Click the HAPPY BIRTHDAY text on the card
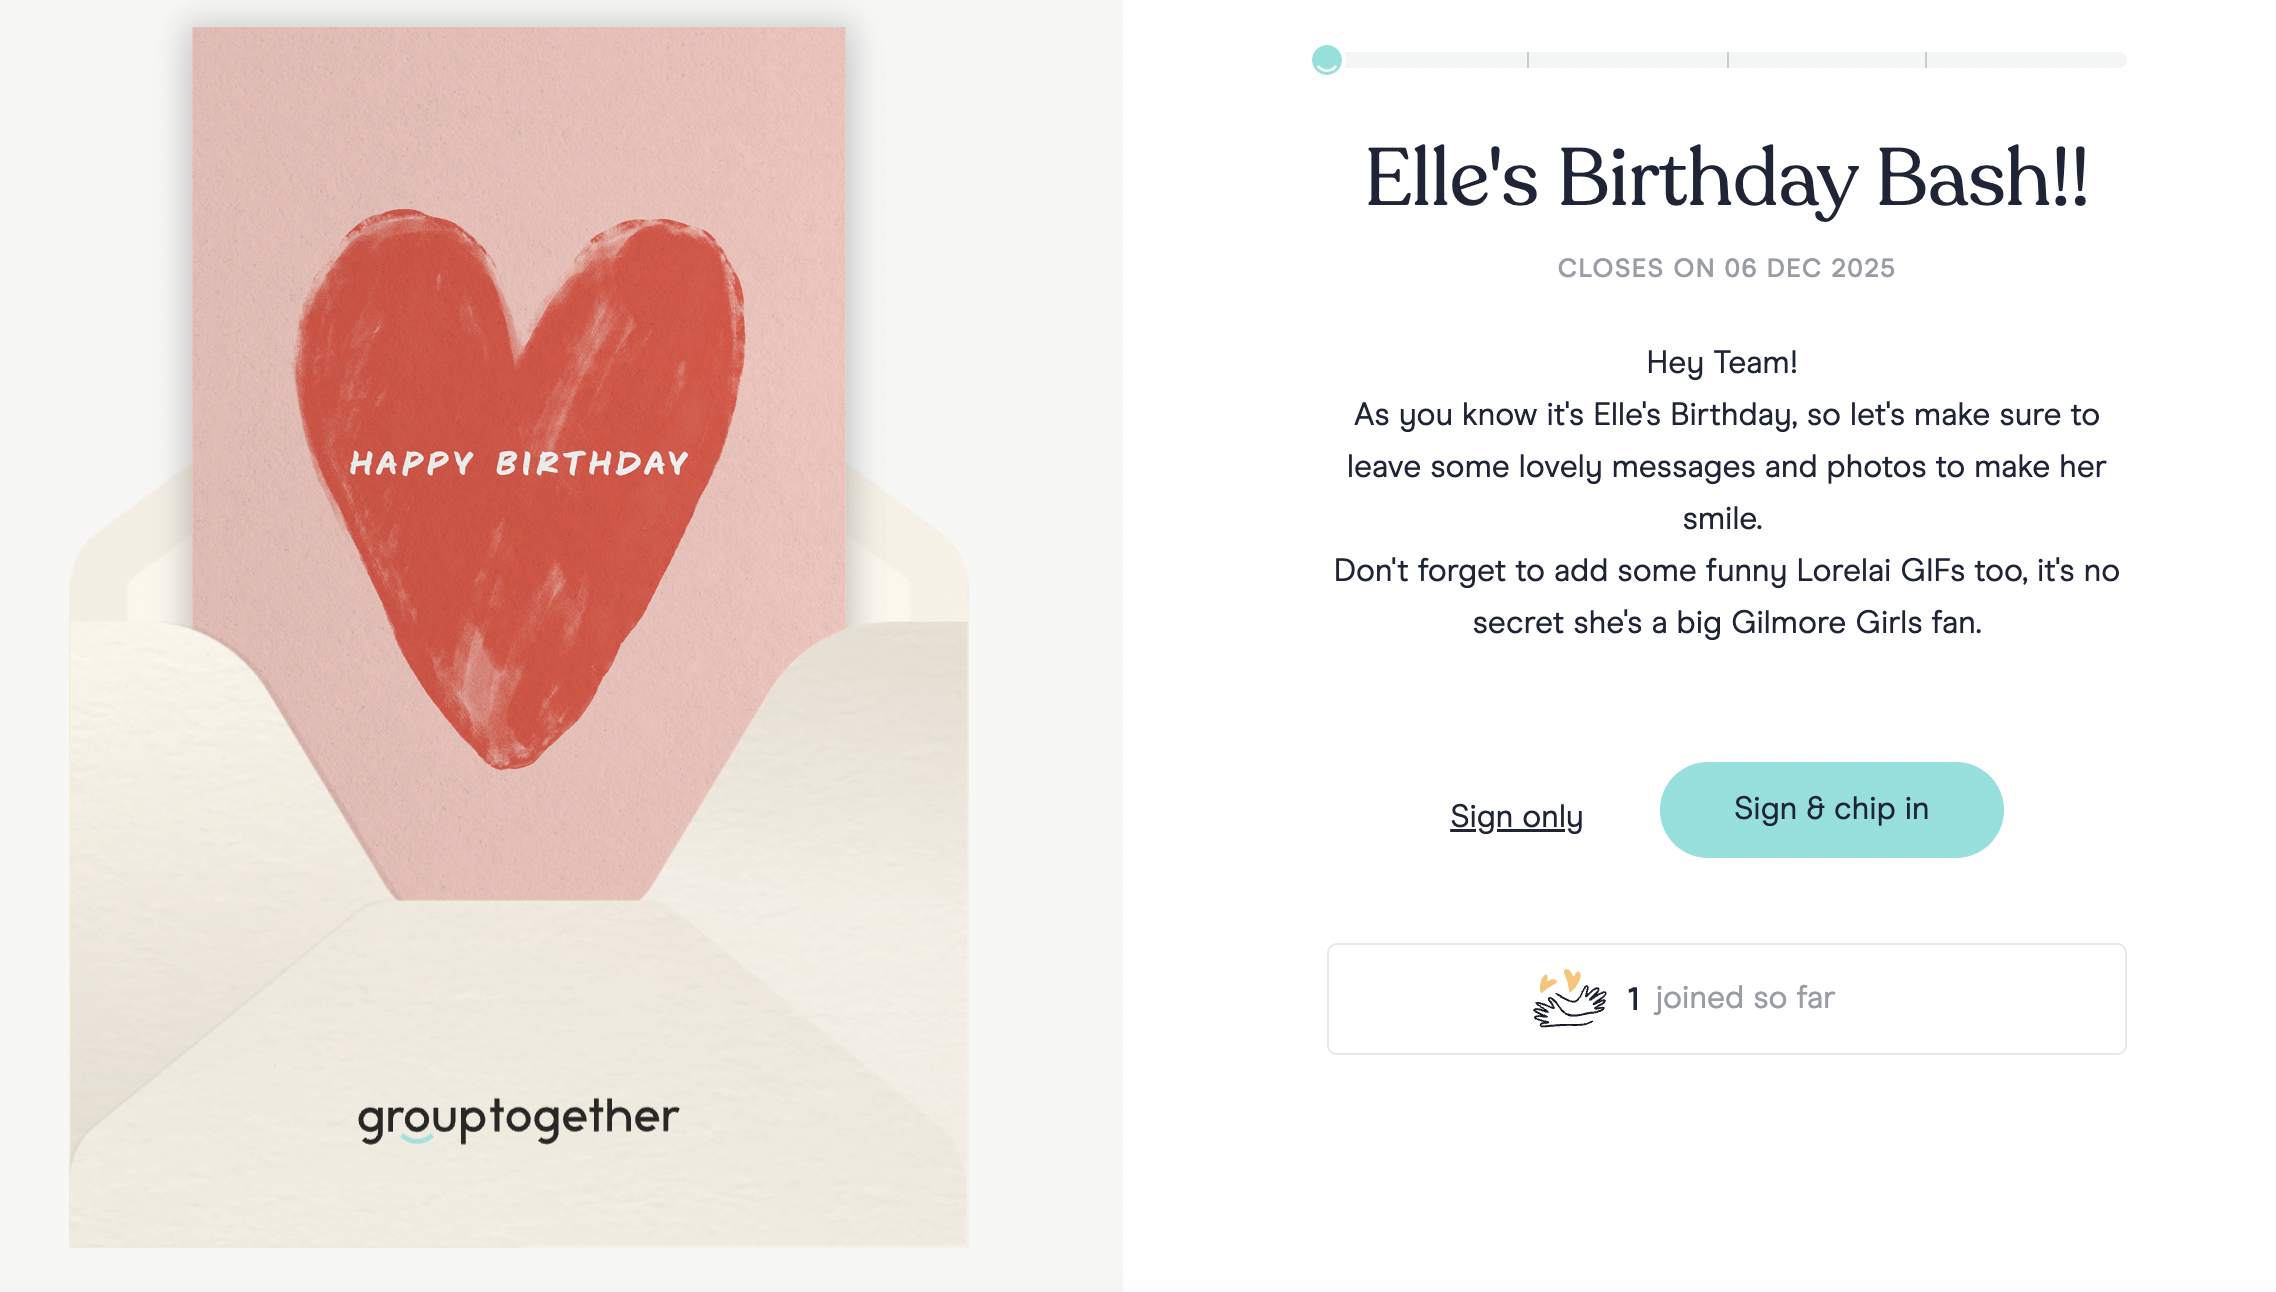The height and width of the screenshot is (1292, 2276). pos(518,462)
